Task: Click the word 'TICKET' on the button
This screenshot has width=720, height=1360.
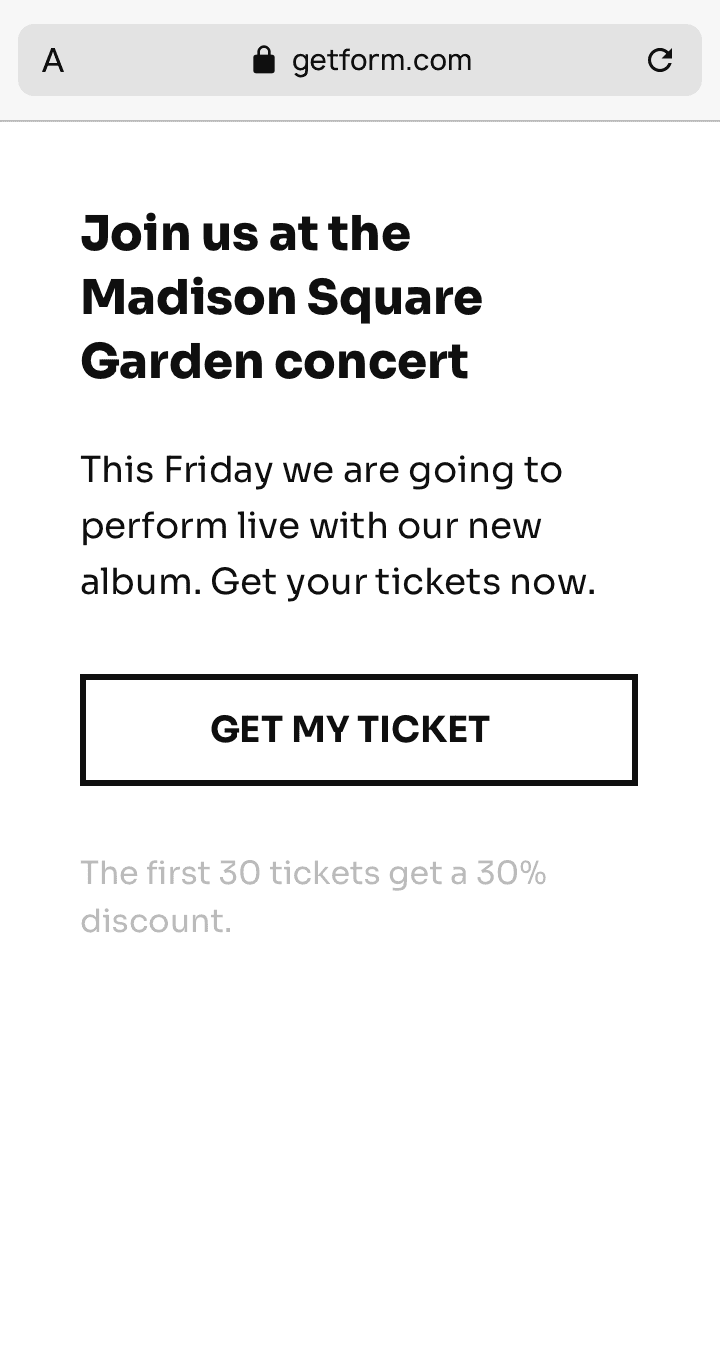Action: (x=423, y=730)
